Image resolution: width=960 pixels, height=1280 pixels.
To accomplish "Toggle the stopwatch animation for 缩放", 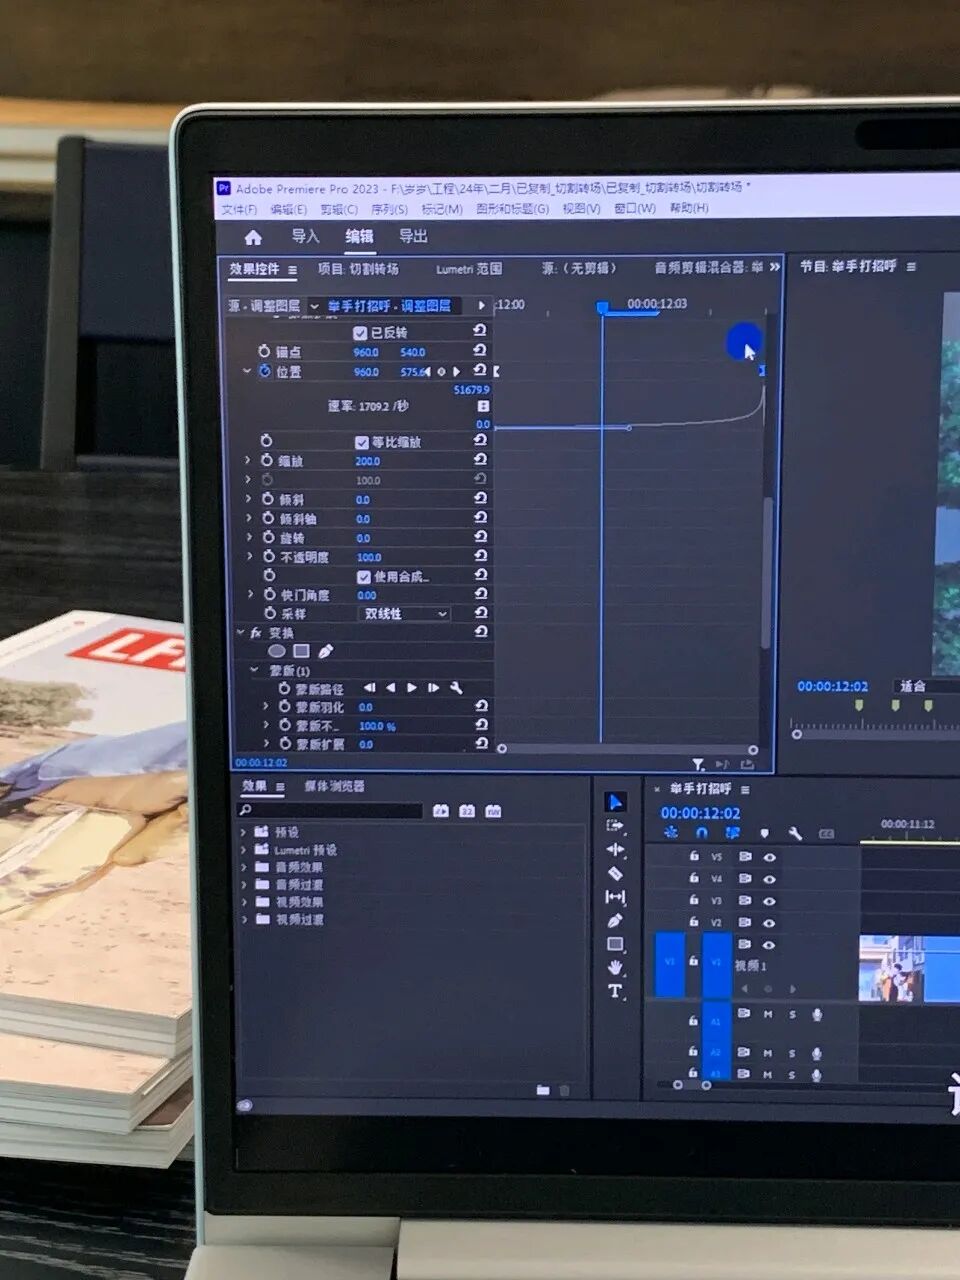I will (x=267, y=461).
